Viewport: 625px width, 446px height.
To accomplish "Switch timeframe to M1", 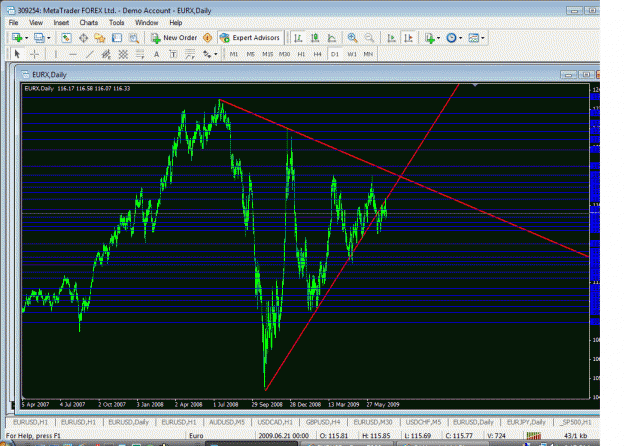I will point(234,54).
